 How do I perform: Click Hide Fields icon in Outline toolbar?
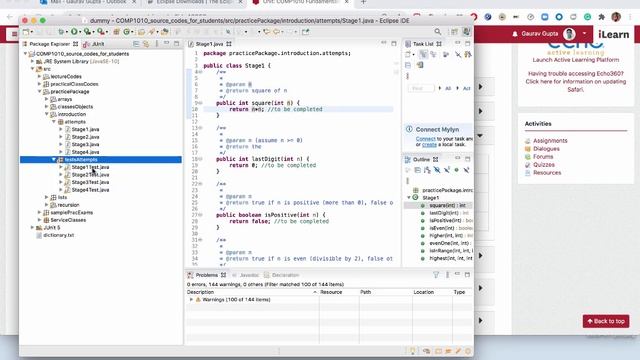[x=437, y=170]
